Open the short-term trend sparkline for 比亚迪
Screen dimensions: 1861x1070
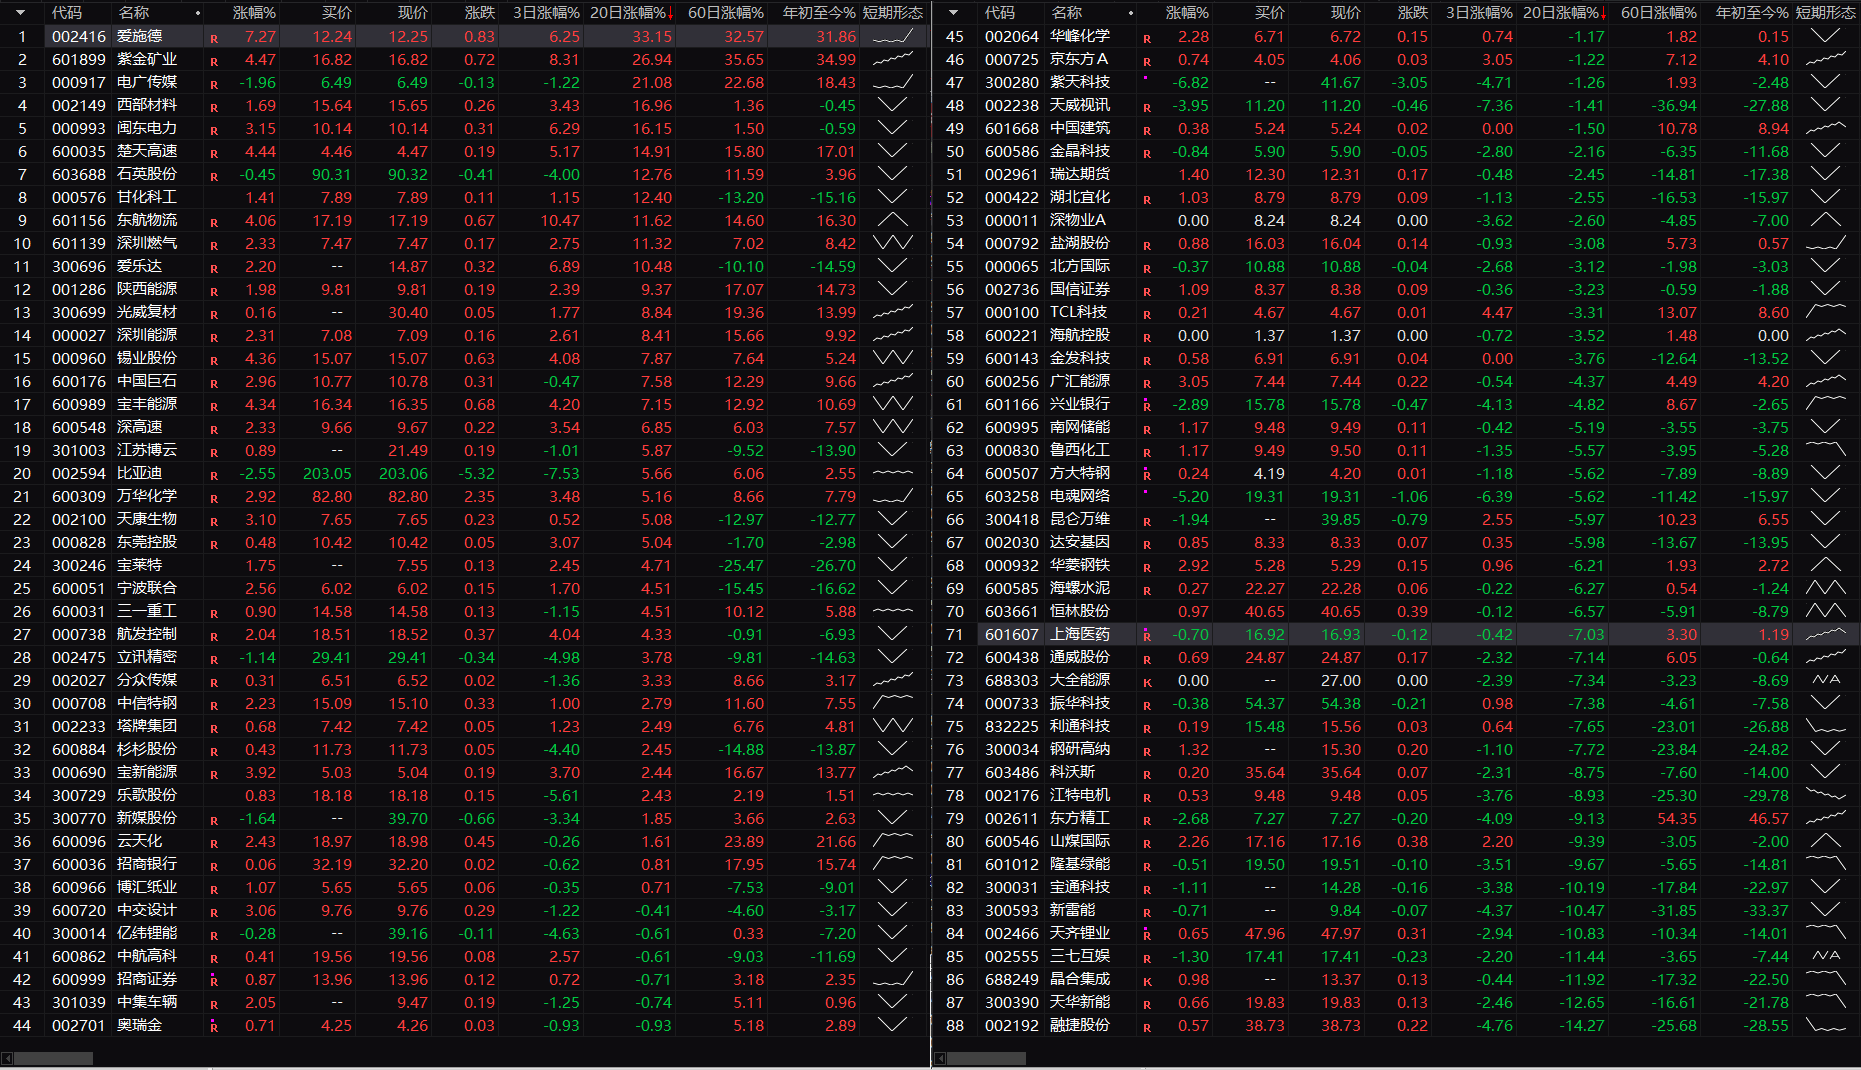(x=893, y=473)
